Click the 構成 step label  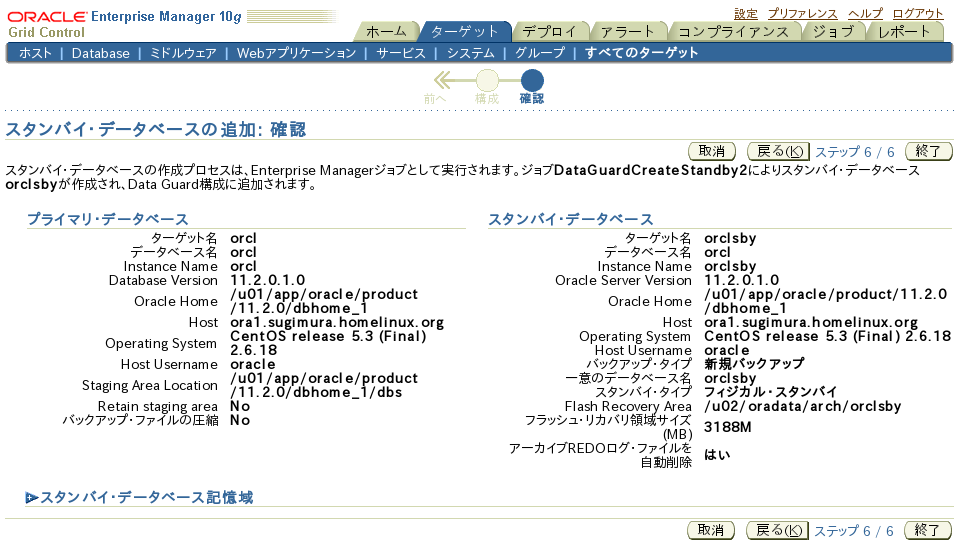(x=487, y=99)
